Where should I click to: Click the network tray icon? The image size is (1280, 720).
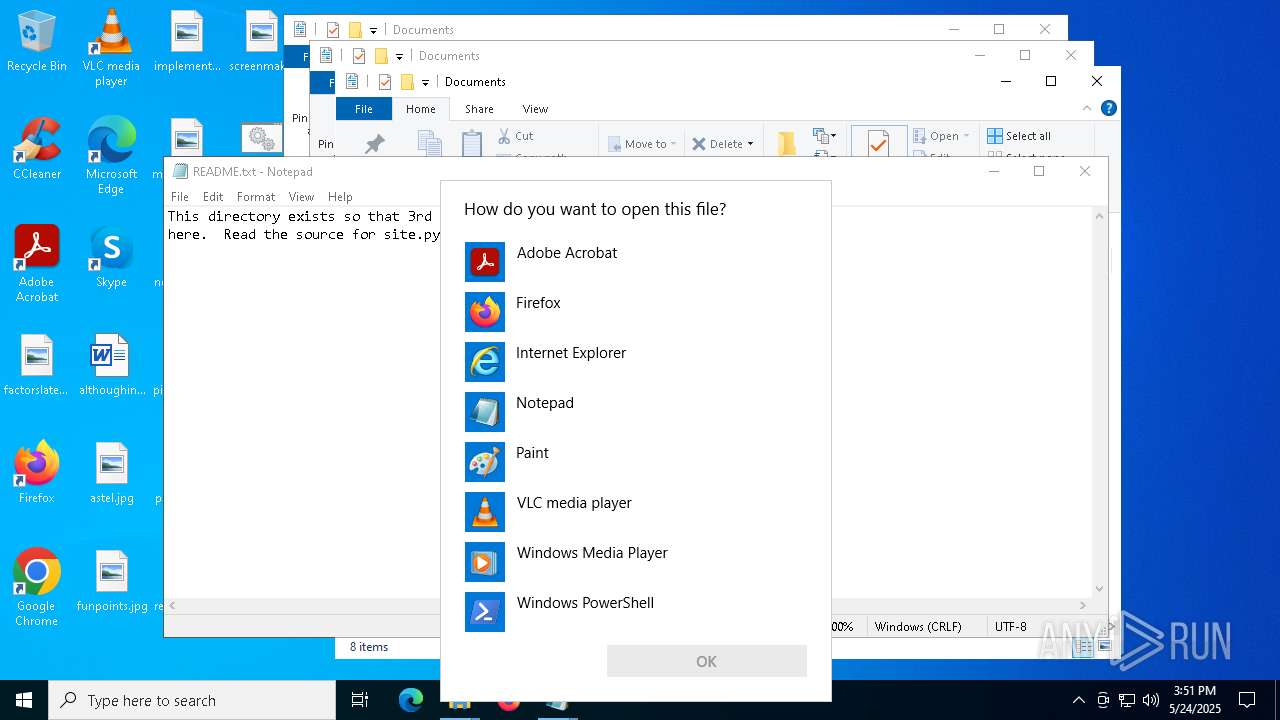click(x=1127, y=700)
